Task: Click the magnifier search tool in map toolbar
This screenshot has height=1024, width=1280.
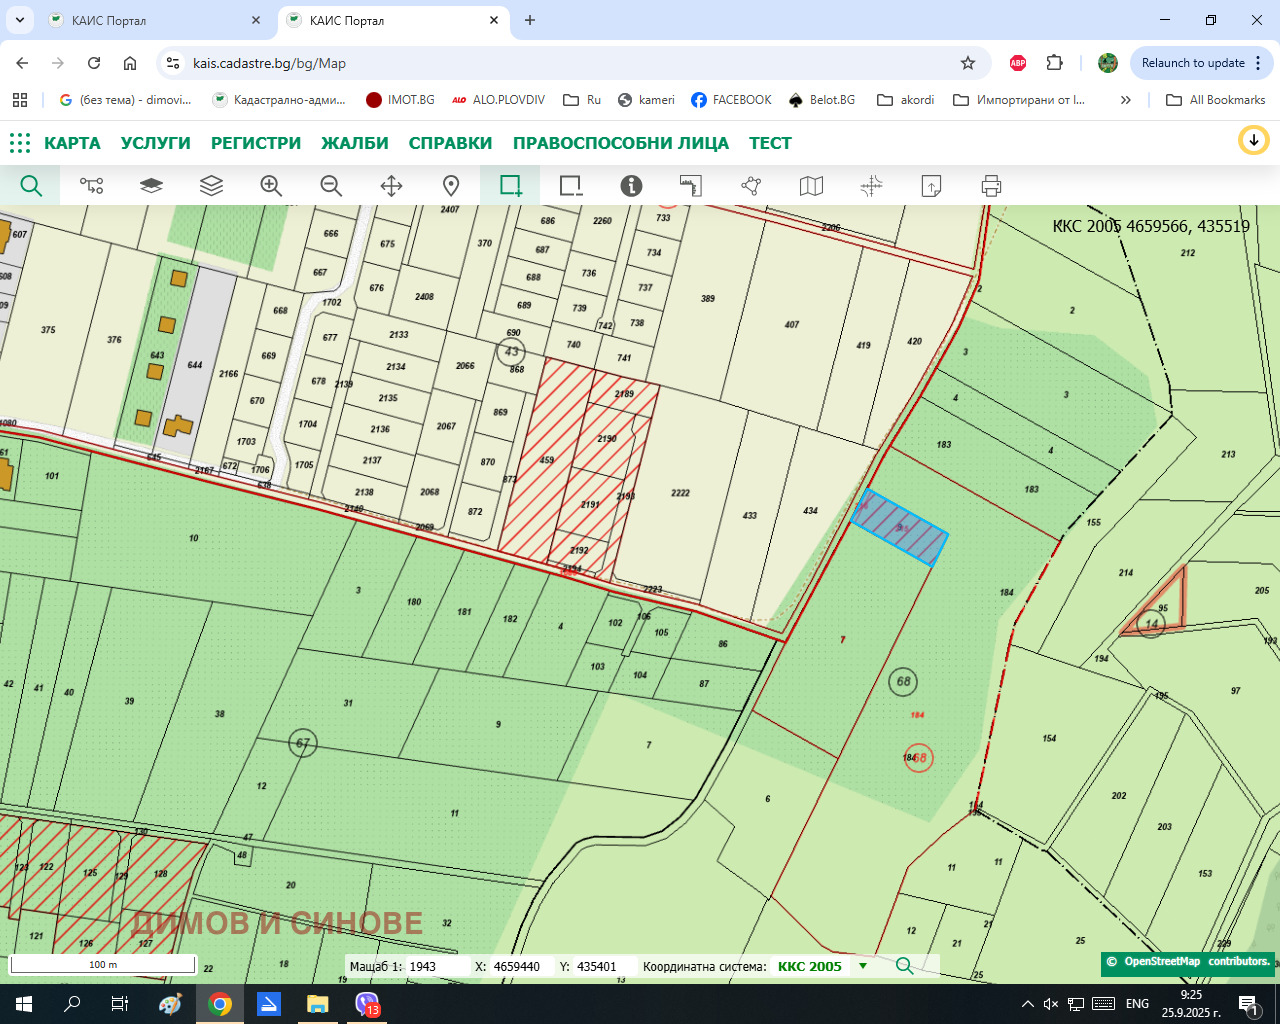Action: 31,186
